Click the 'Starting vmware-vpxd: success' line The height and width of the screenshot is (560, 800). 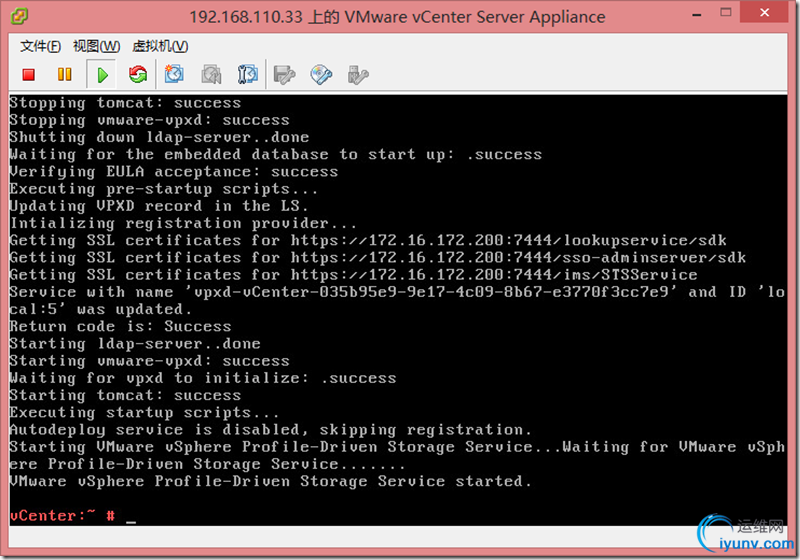tap(149, 361)
